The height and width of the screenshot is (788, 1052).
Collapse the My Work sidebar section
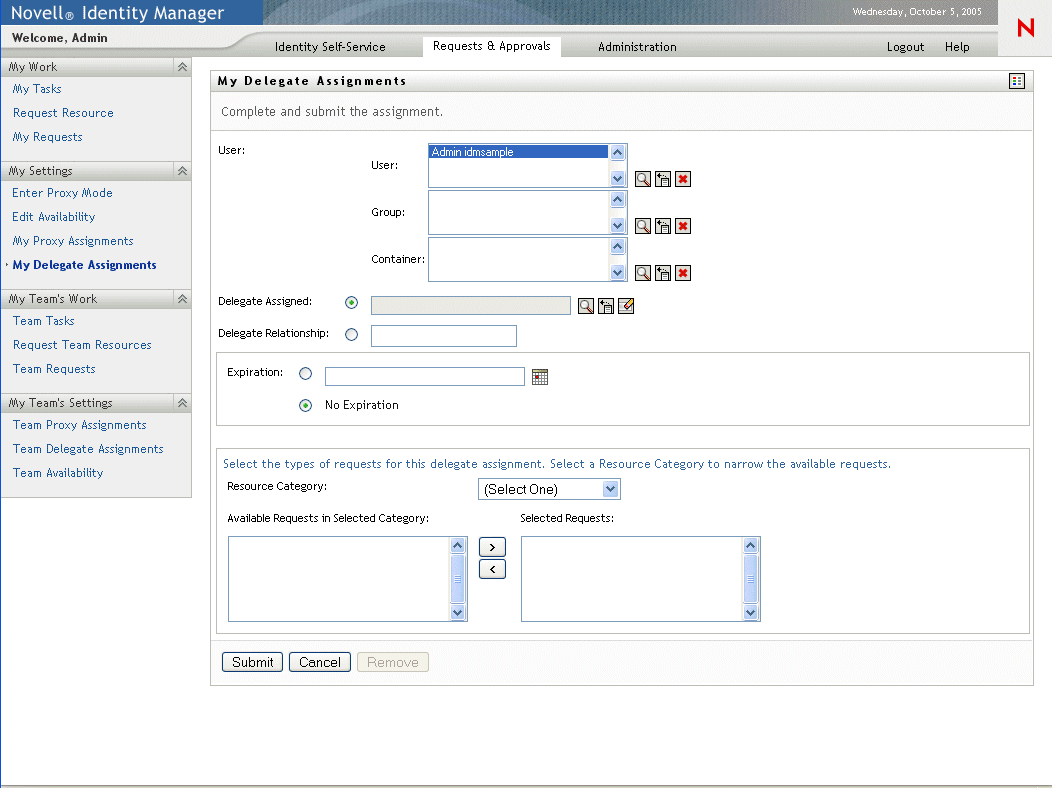coord(182,67)
